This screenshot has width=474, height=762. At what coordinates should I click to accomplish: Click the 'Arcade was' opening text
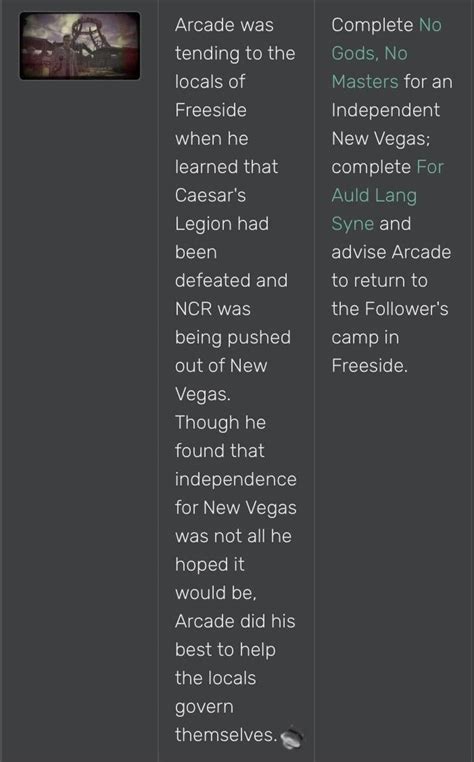(224, 25)
